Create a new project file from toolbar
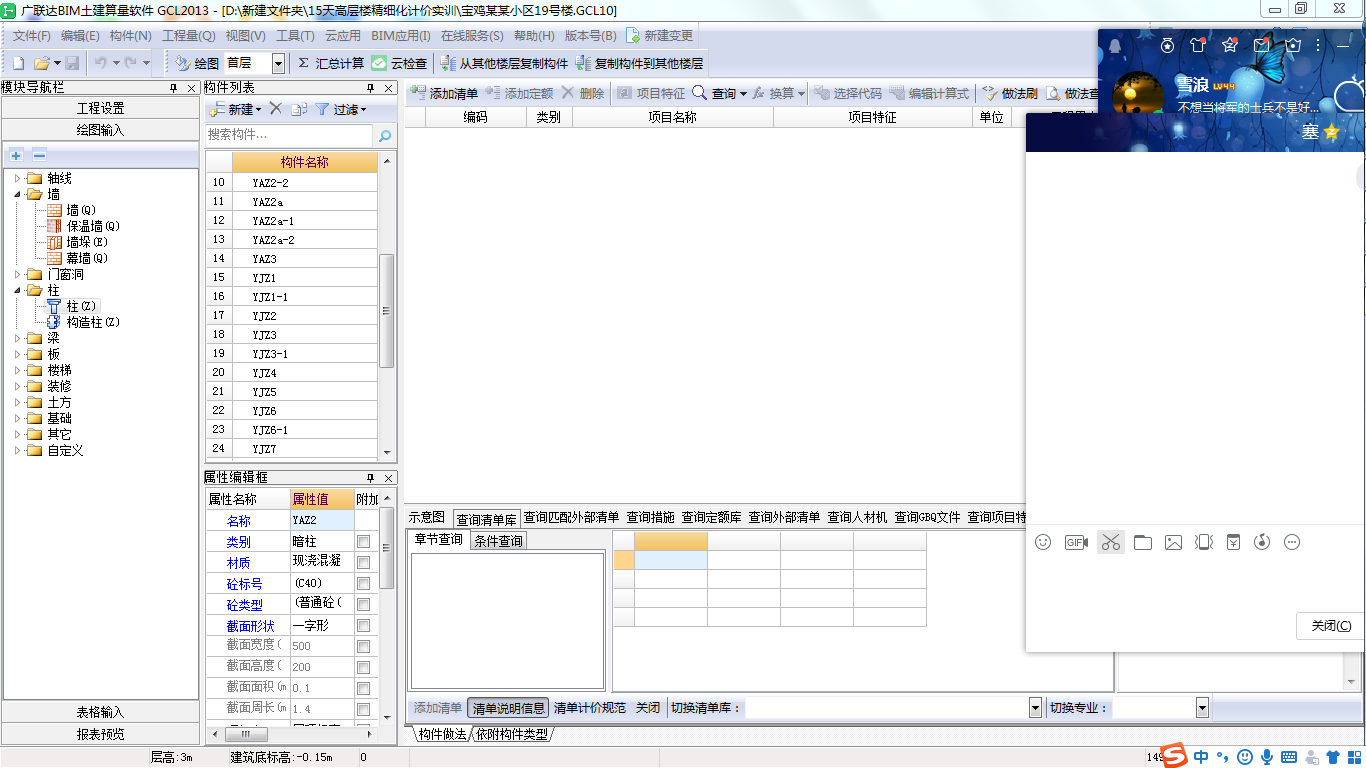The height and width of the screenshot is (768, 1366). coord(18,63)
